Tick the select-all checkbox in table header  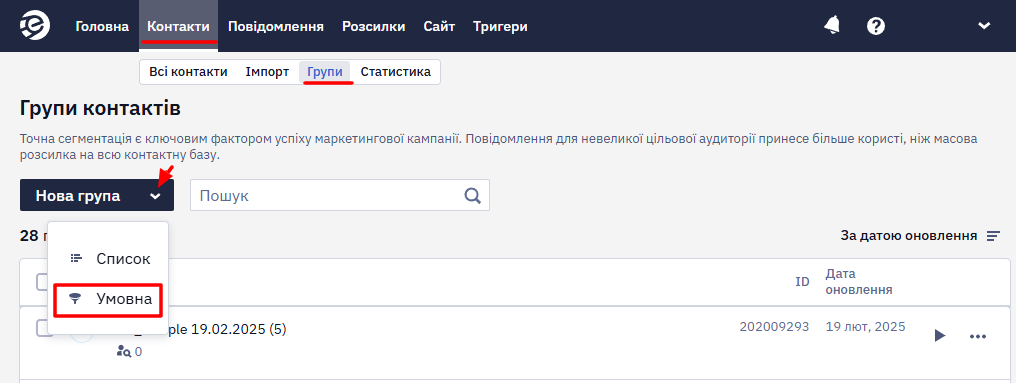(x=41, y=281)
